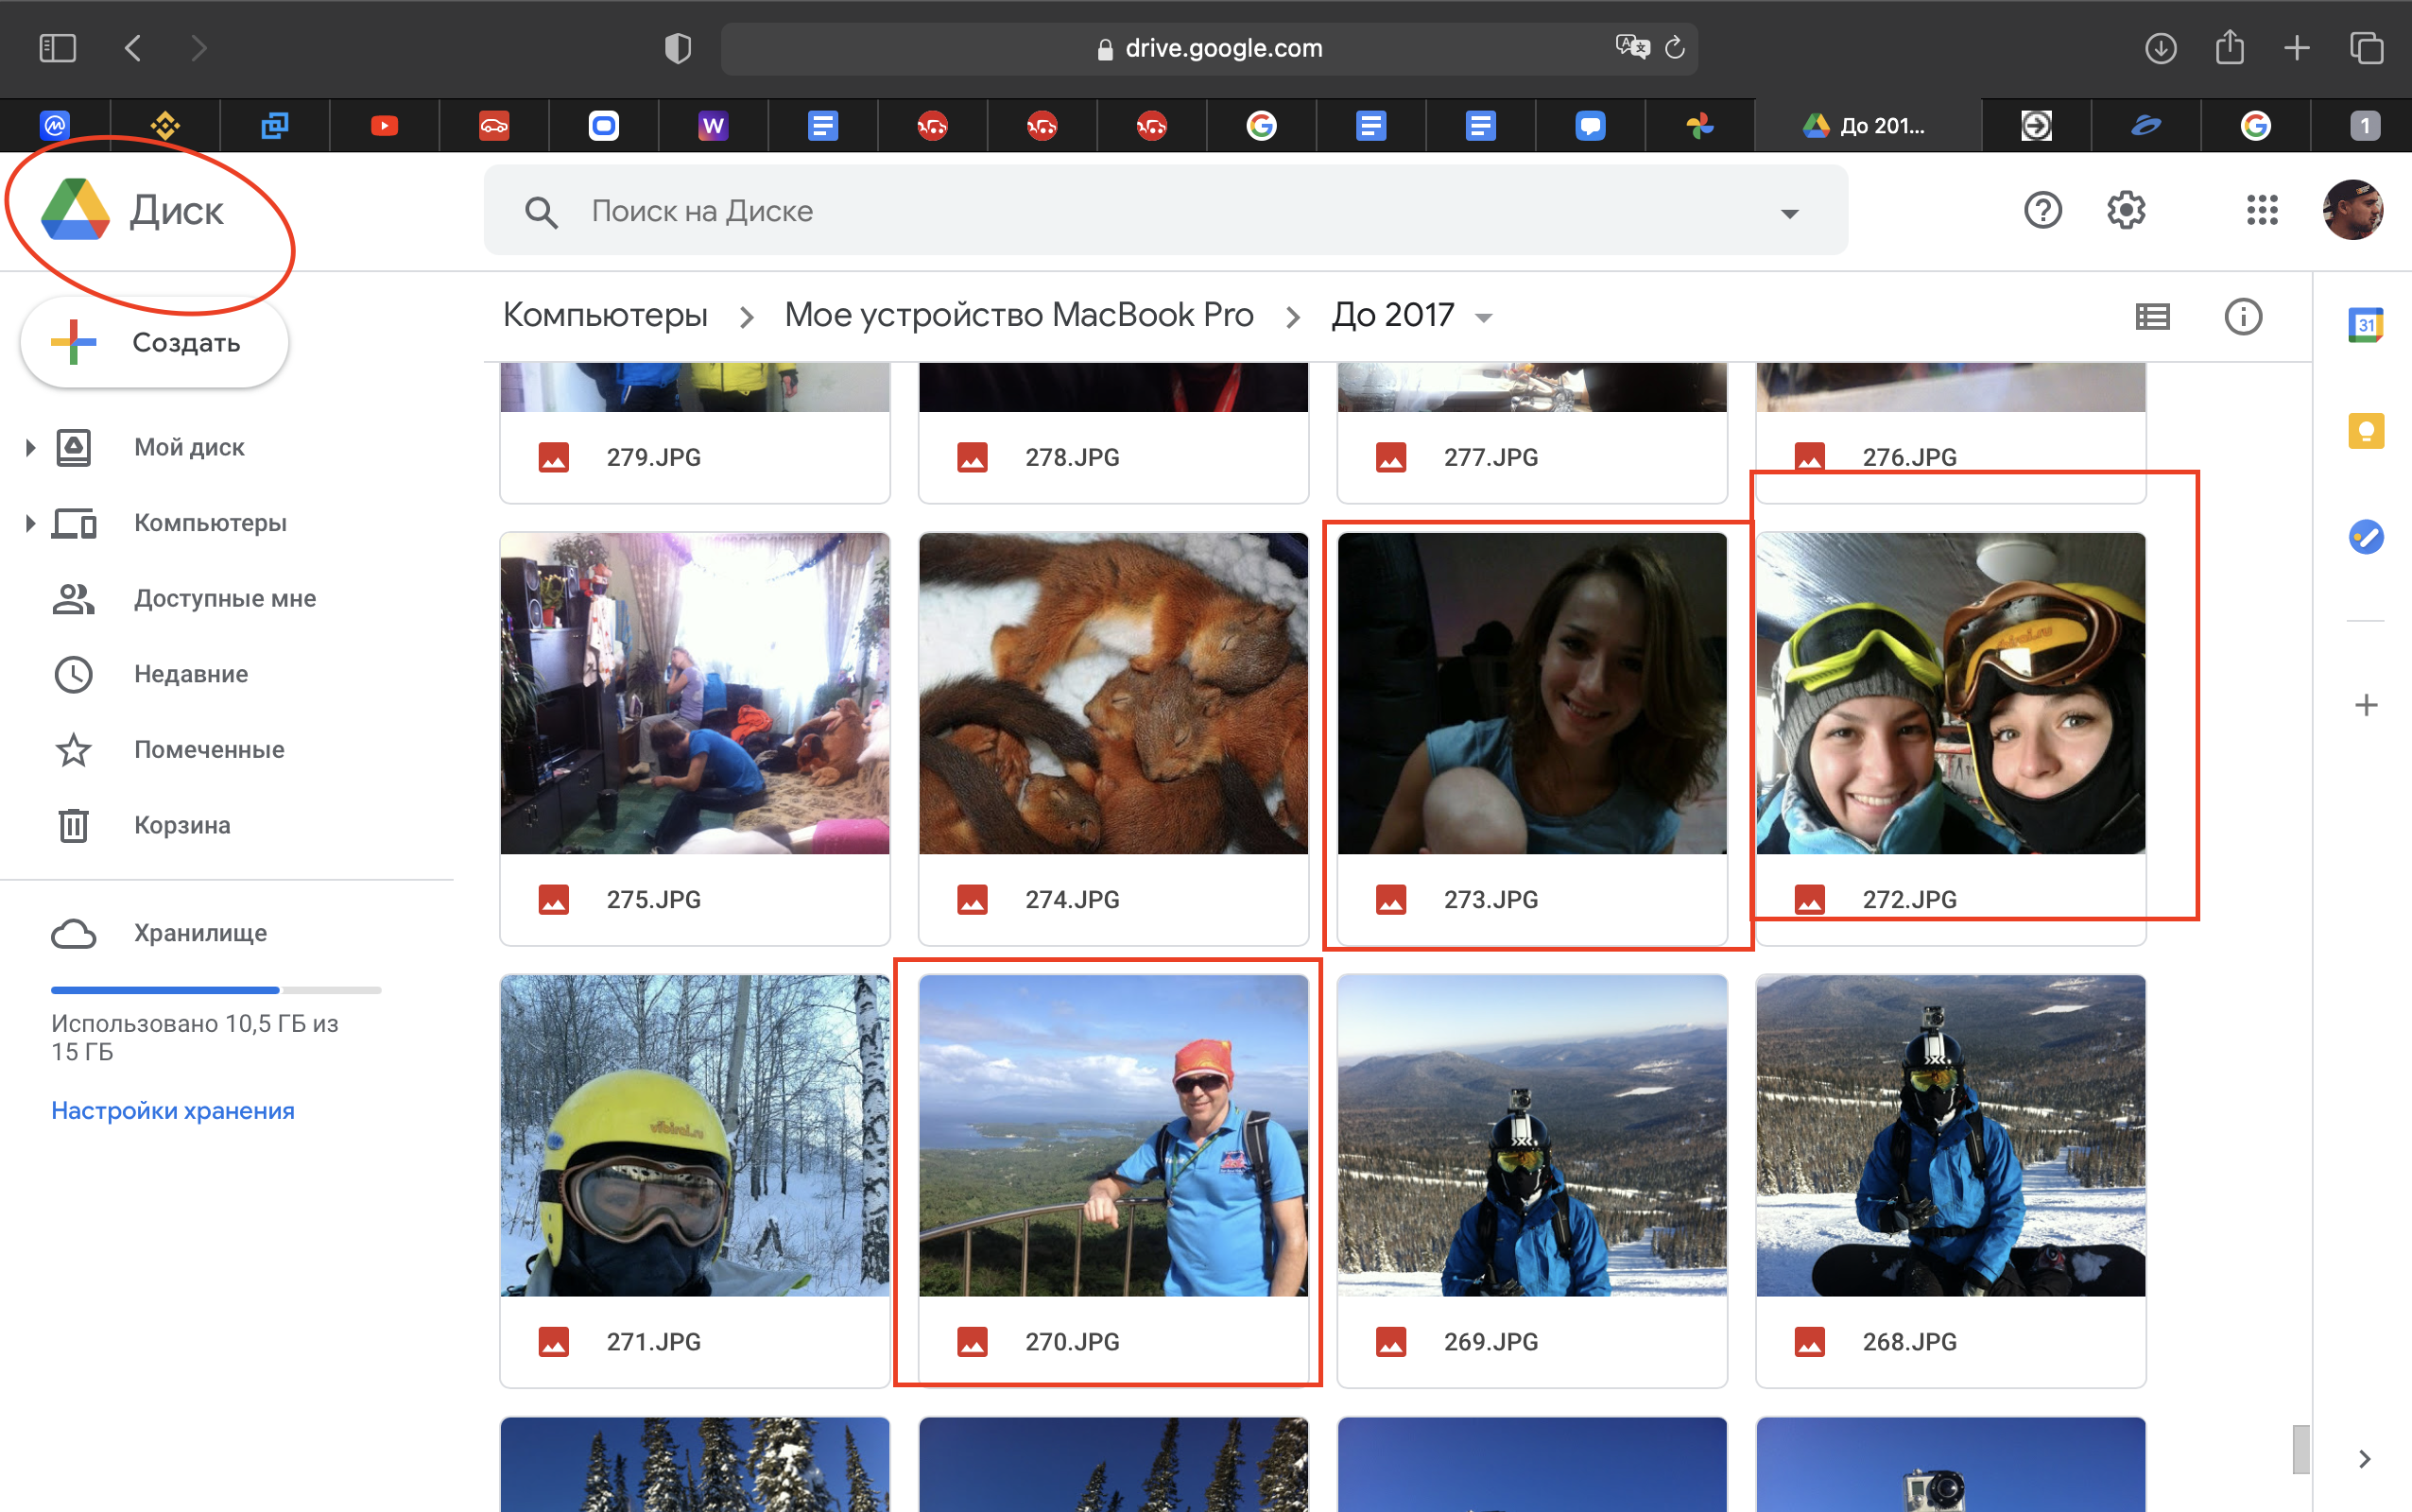
Task: Go to Компьютеры breadcrumb
Action: (605, 315)
